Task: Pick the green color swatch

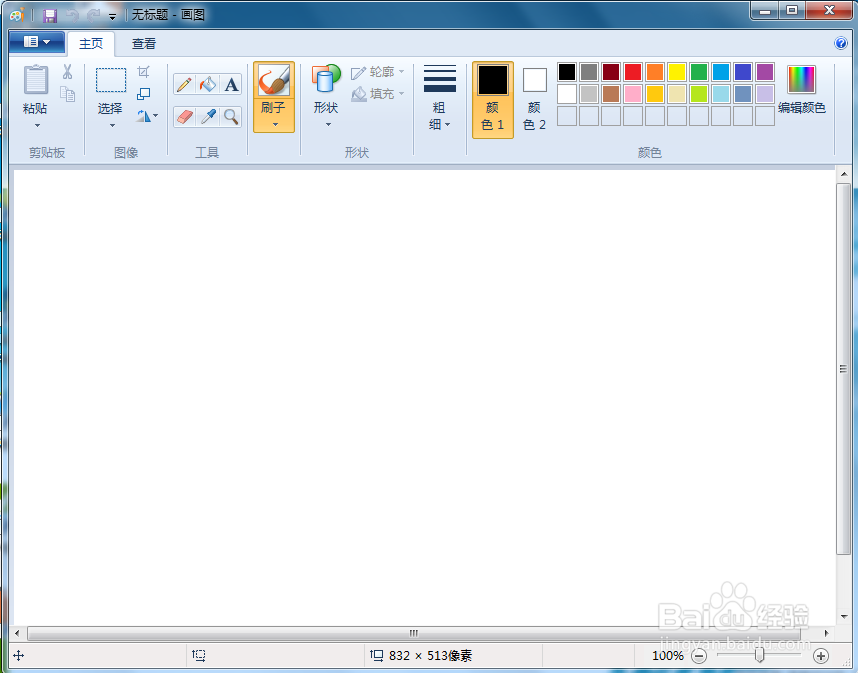Action: click(x=699, y=72)
